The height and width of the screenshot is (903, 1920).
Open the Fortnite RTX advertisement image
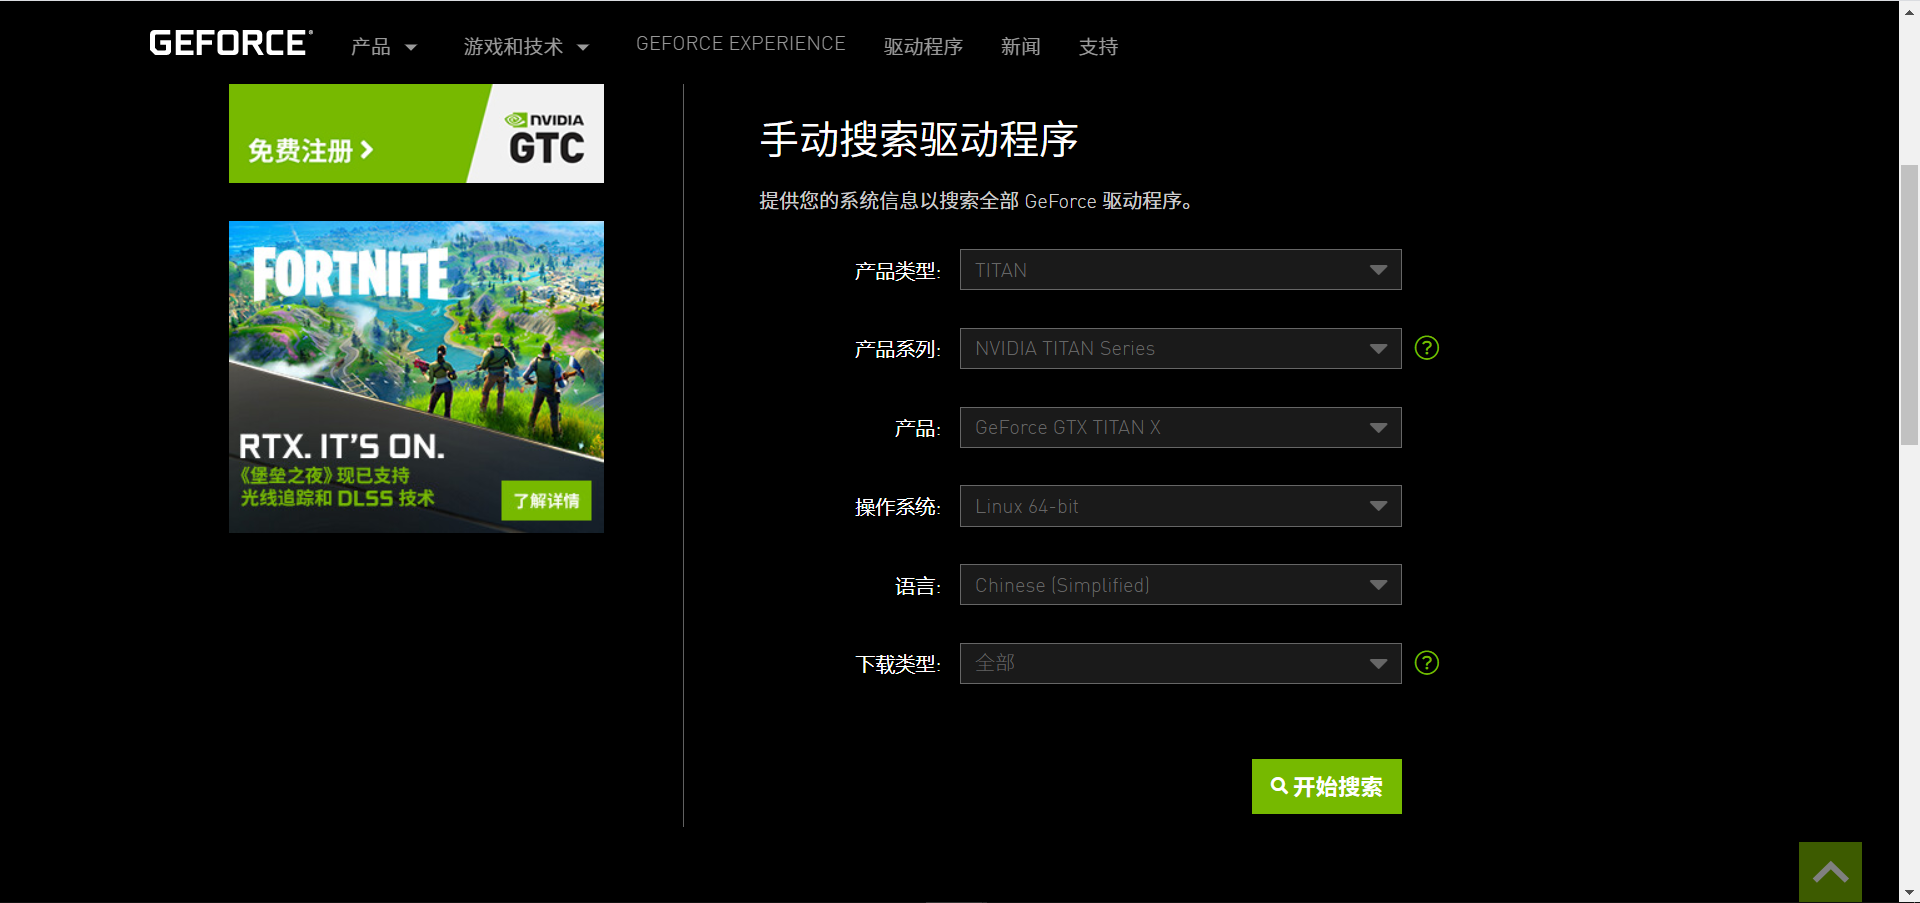(x=416, y=376)
